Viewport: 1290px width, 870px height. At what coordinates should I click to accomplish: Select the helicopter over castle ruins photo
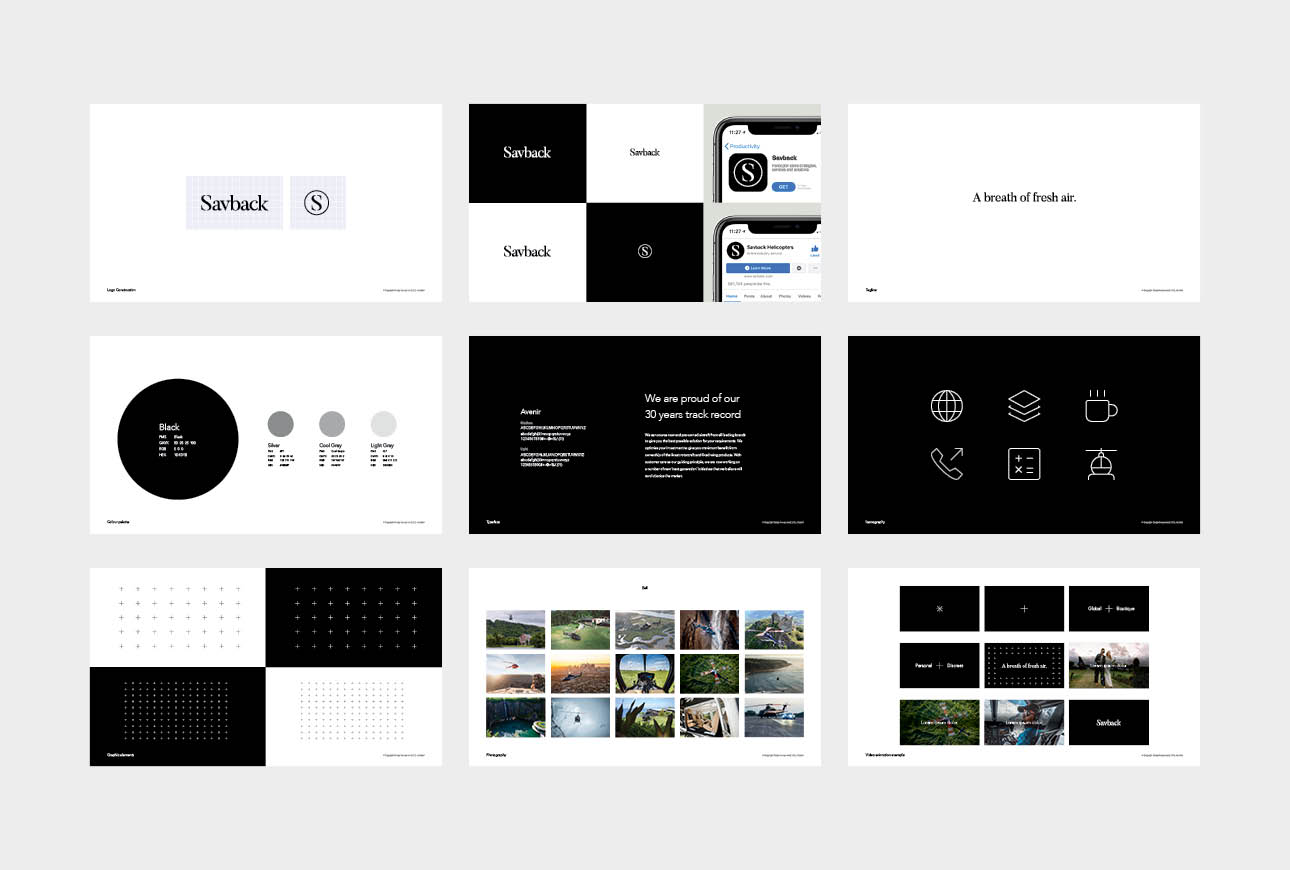click(774, 630)
